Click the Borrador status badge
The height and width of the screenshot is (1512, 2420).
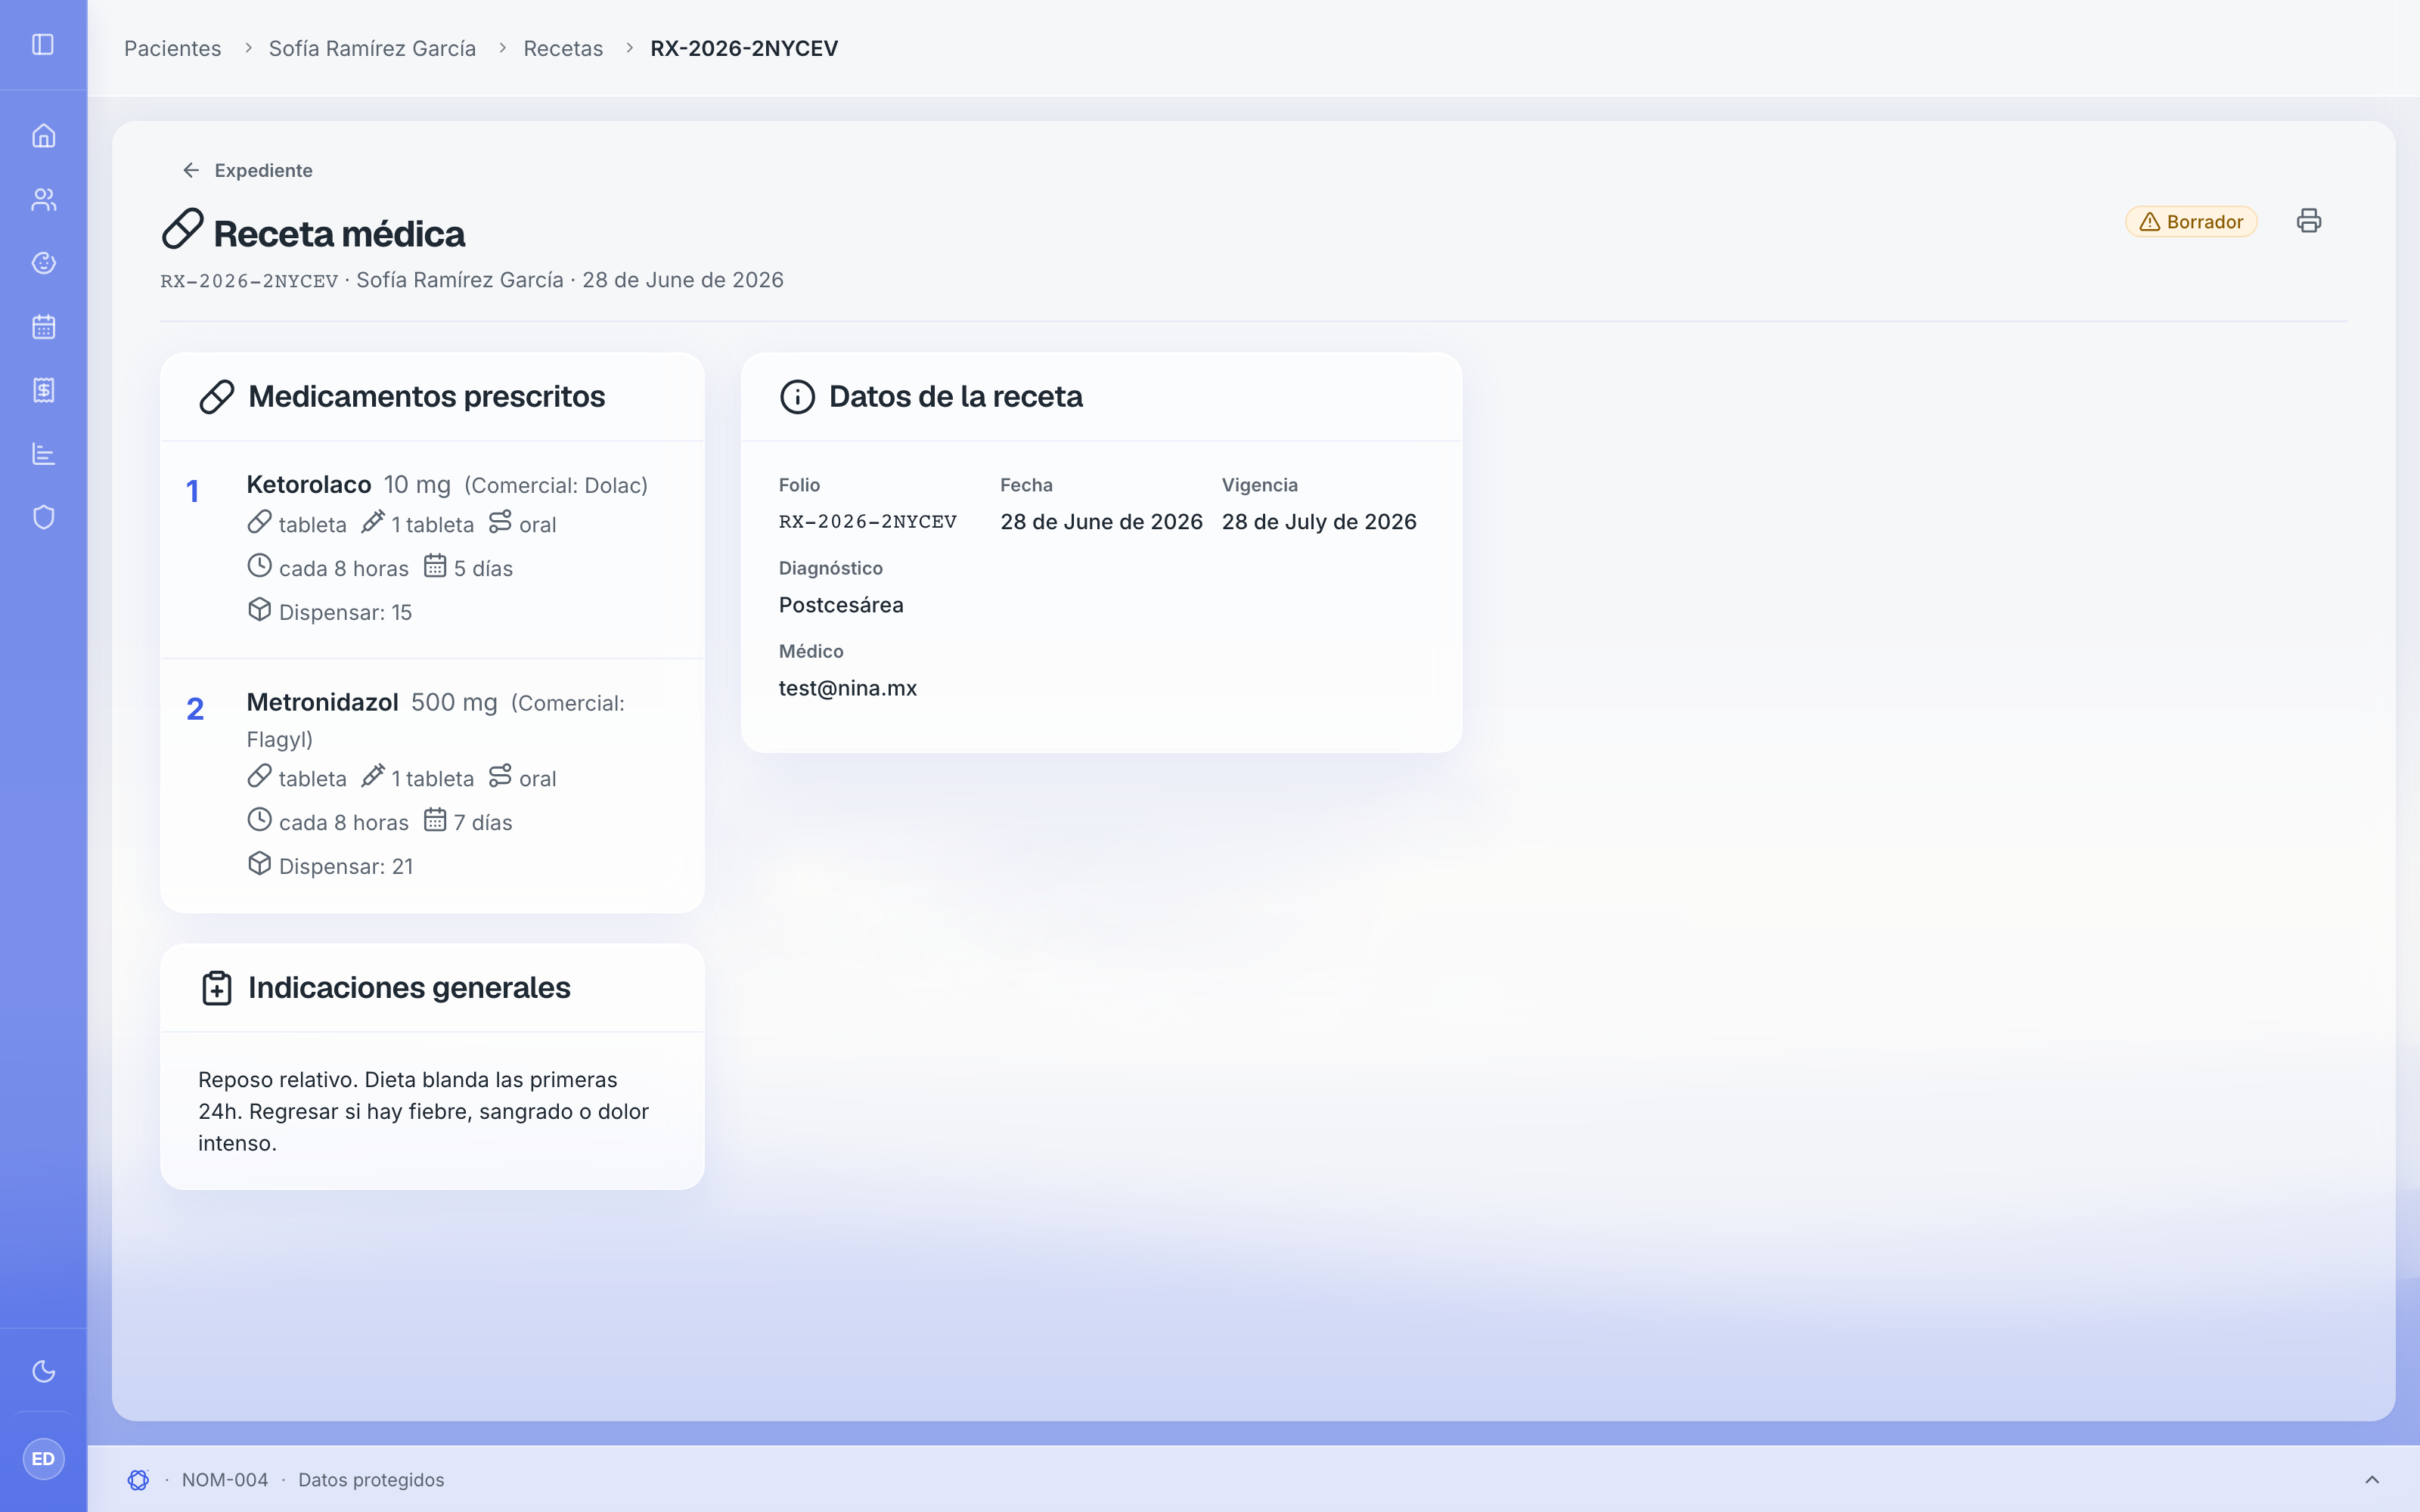click(x=2191, y=222)
